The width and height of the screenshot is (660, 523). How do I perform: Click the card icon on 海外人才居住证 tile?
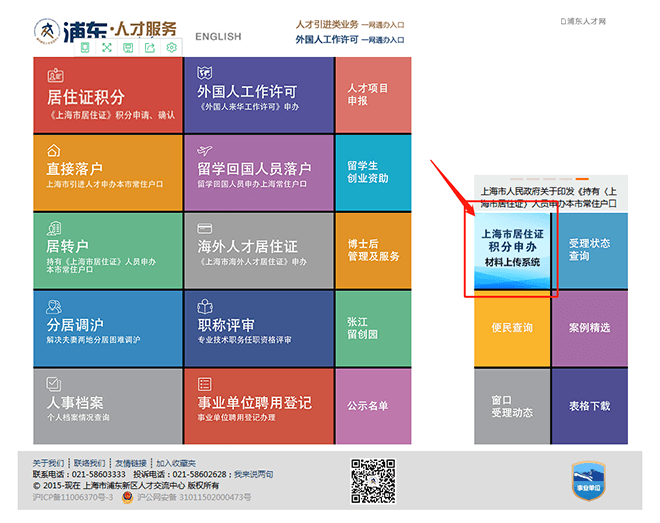pos(205,228)
